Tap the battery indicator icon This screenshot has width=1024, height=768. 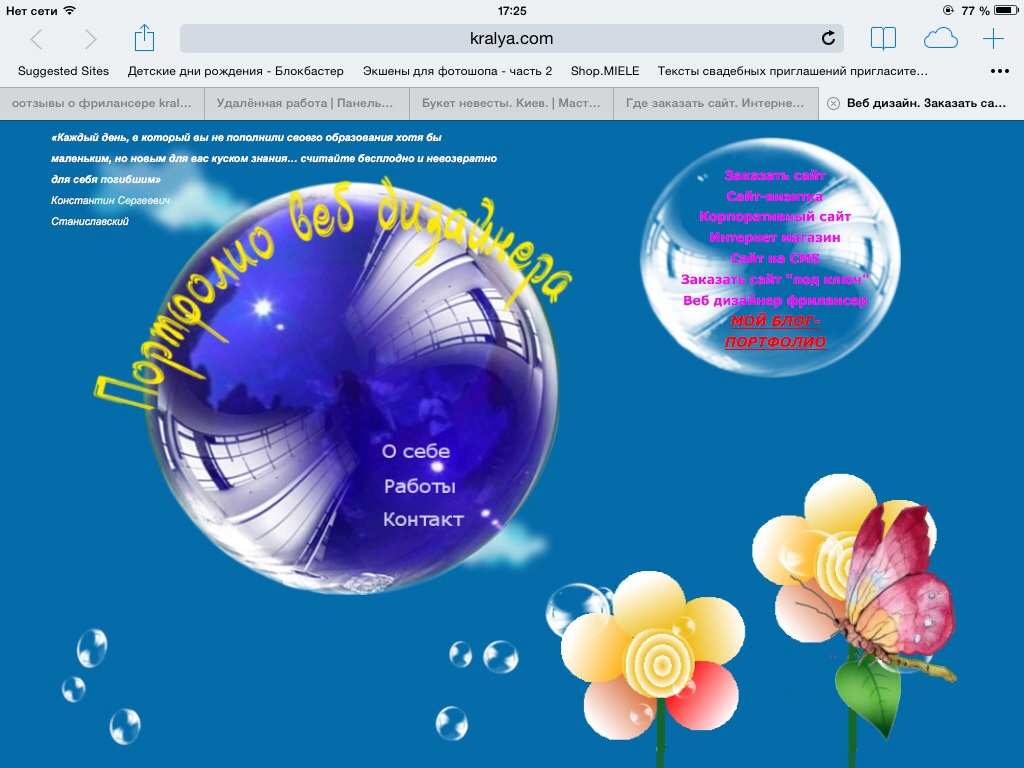tap(1006, 10)
